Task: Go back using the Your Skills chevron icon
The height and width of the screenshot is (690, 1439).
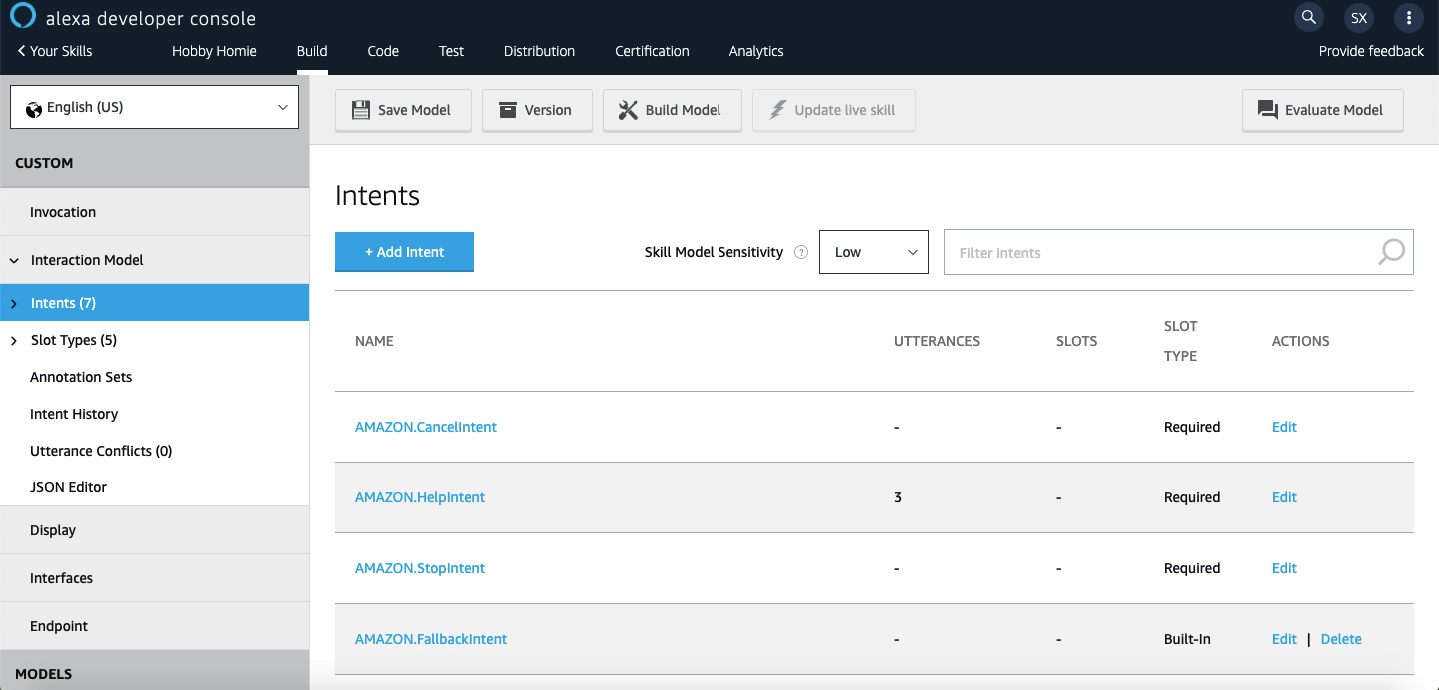Action: [21, 51]
